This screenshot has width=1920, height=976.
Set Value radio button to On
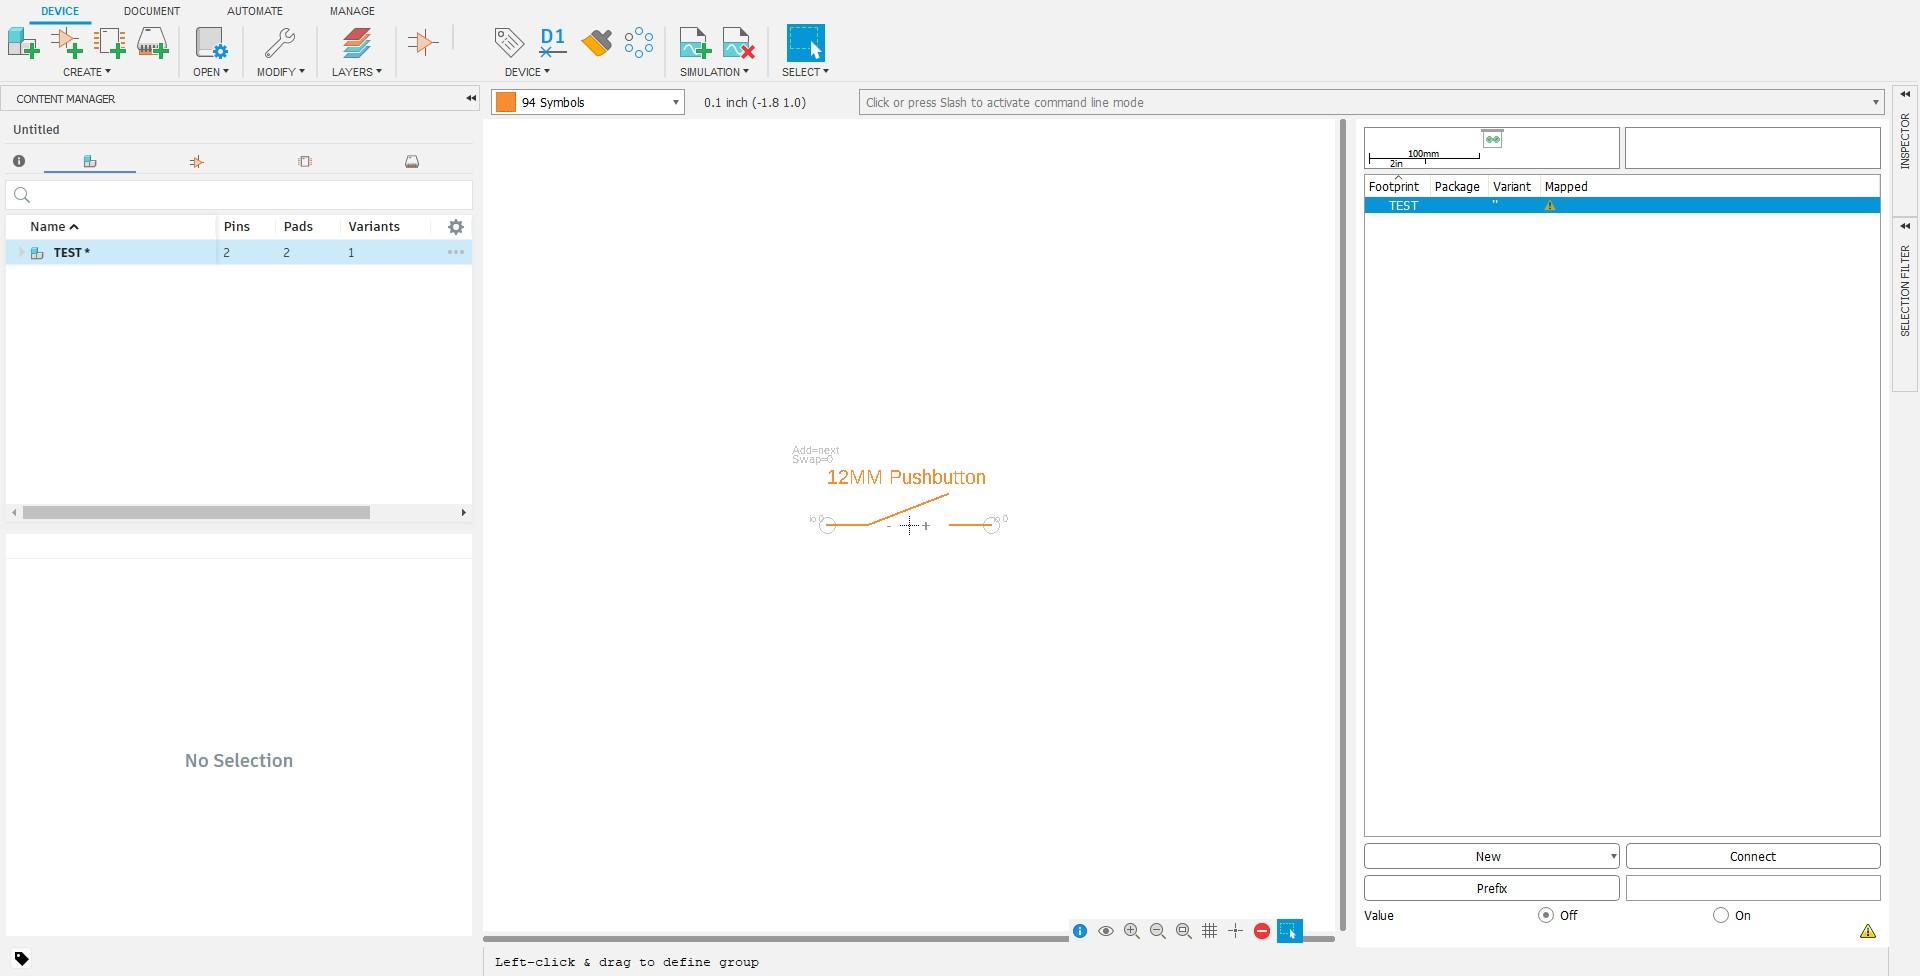1721,915
